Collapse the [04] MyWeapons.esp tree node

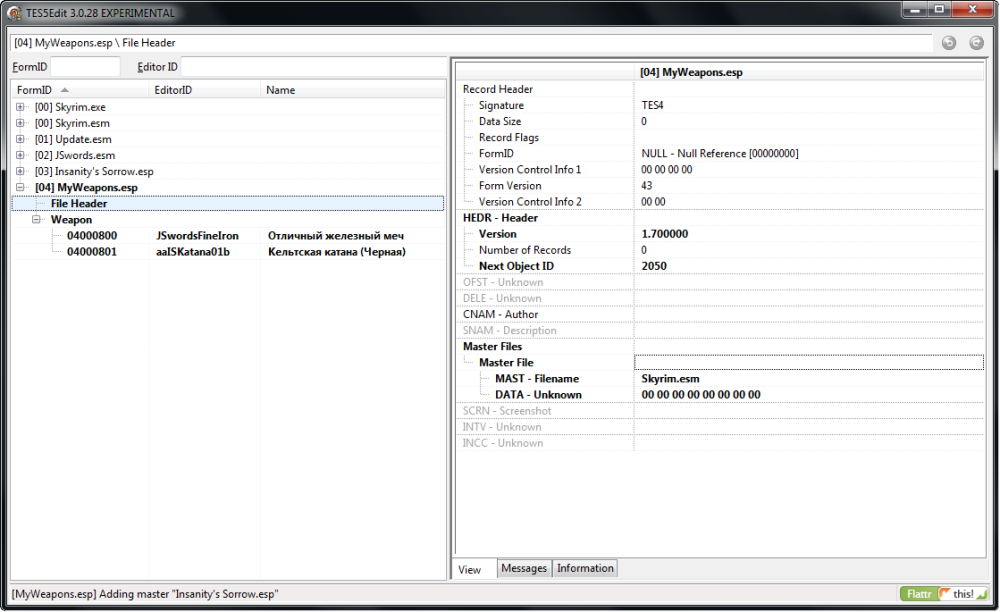[x=20, y=187]
